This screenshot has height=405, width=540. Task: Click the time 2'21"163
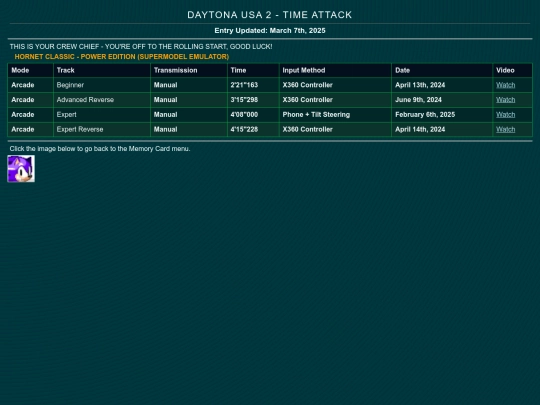point(244,85)
